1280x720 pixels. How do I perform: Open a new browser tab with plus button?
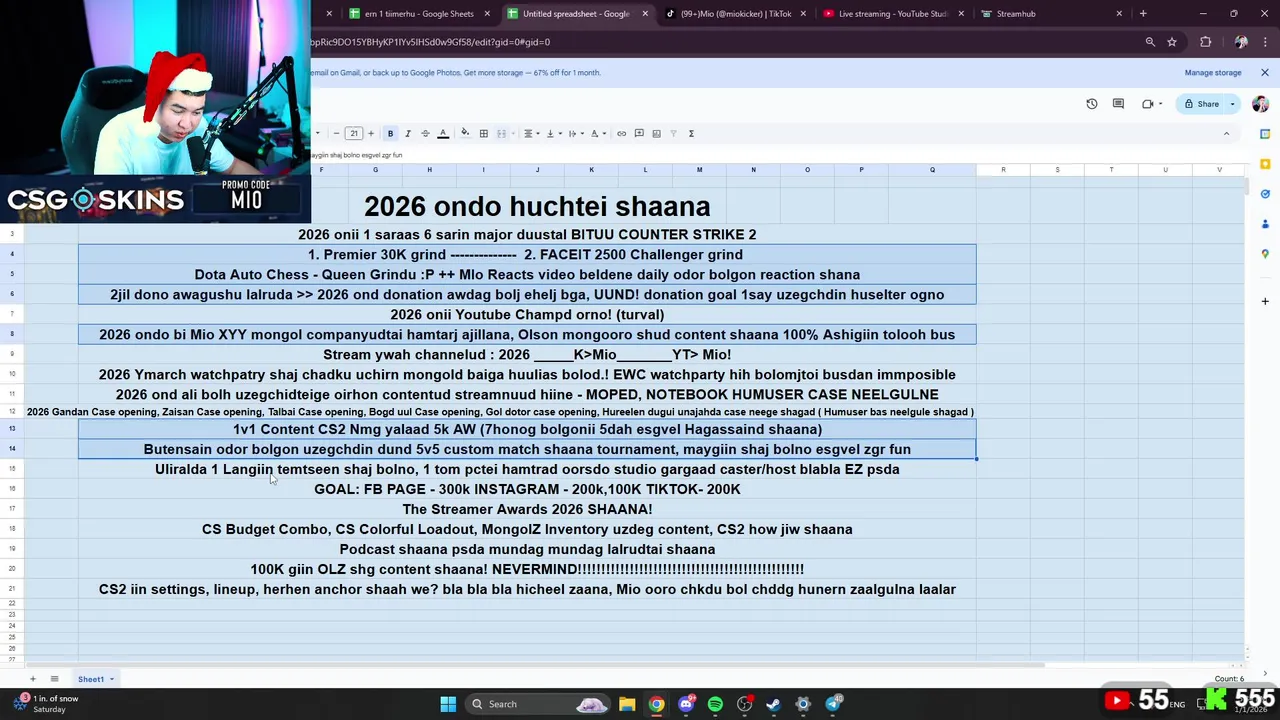pyautogui.click(x=1143, y=14)
